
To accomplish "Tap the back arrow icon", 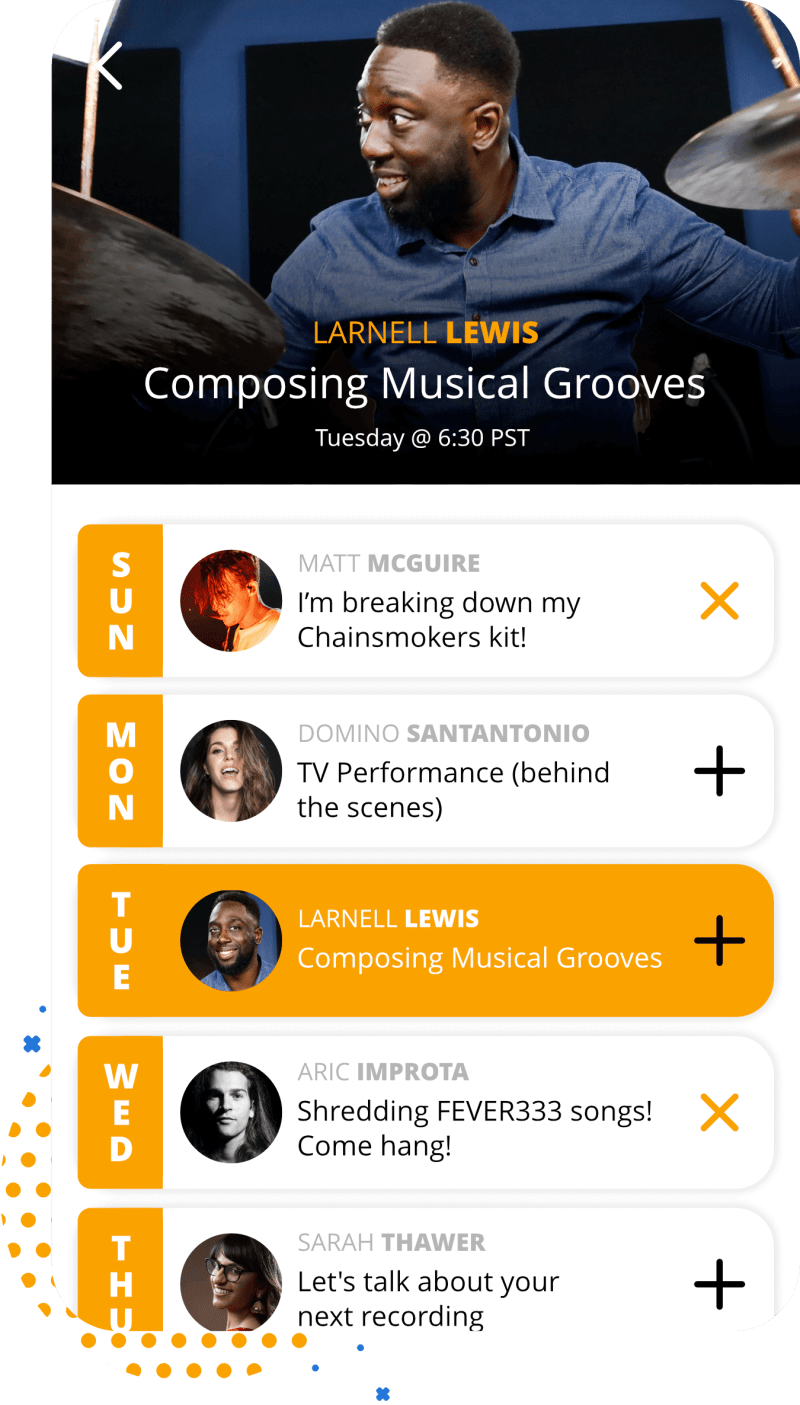I will [x=109, y=66].
